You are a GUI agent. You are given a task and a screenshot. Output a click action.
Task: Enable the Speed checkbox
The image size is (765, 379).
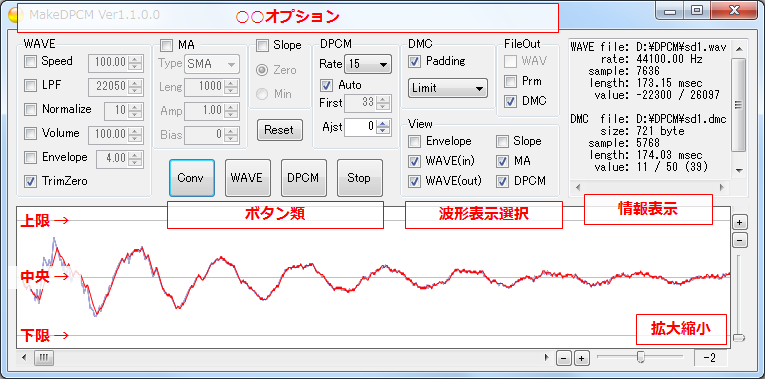(30, 61)
